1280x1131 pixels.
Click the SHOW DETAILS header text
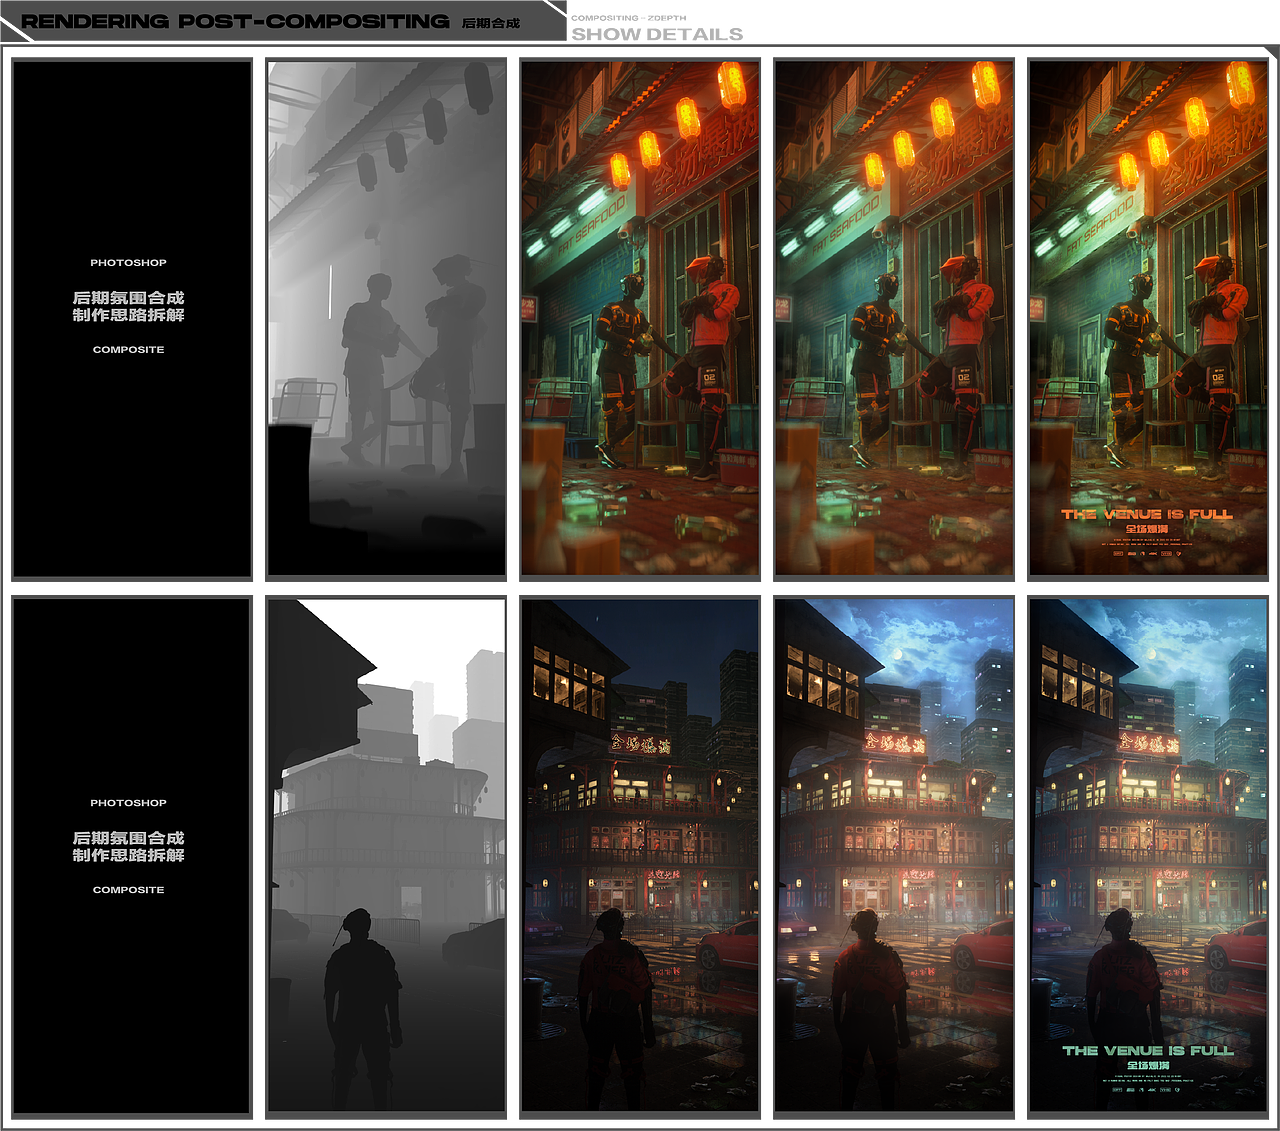tap(657, 34)
